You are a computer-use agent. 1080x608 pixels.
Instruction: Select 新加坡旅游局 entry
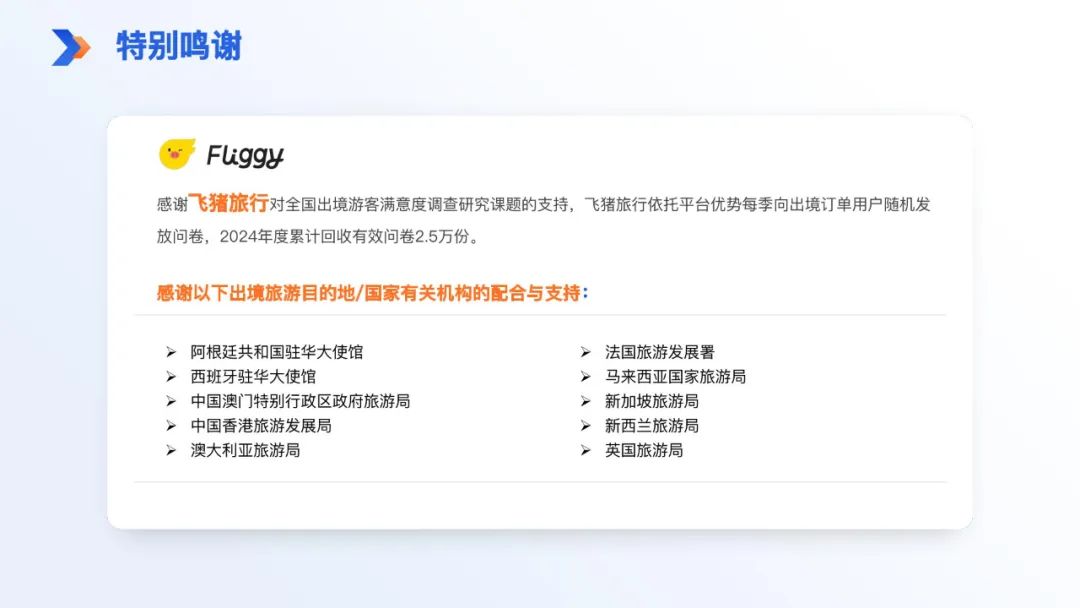652,401
